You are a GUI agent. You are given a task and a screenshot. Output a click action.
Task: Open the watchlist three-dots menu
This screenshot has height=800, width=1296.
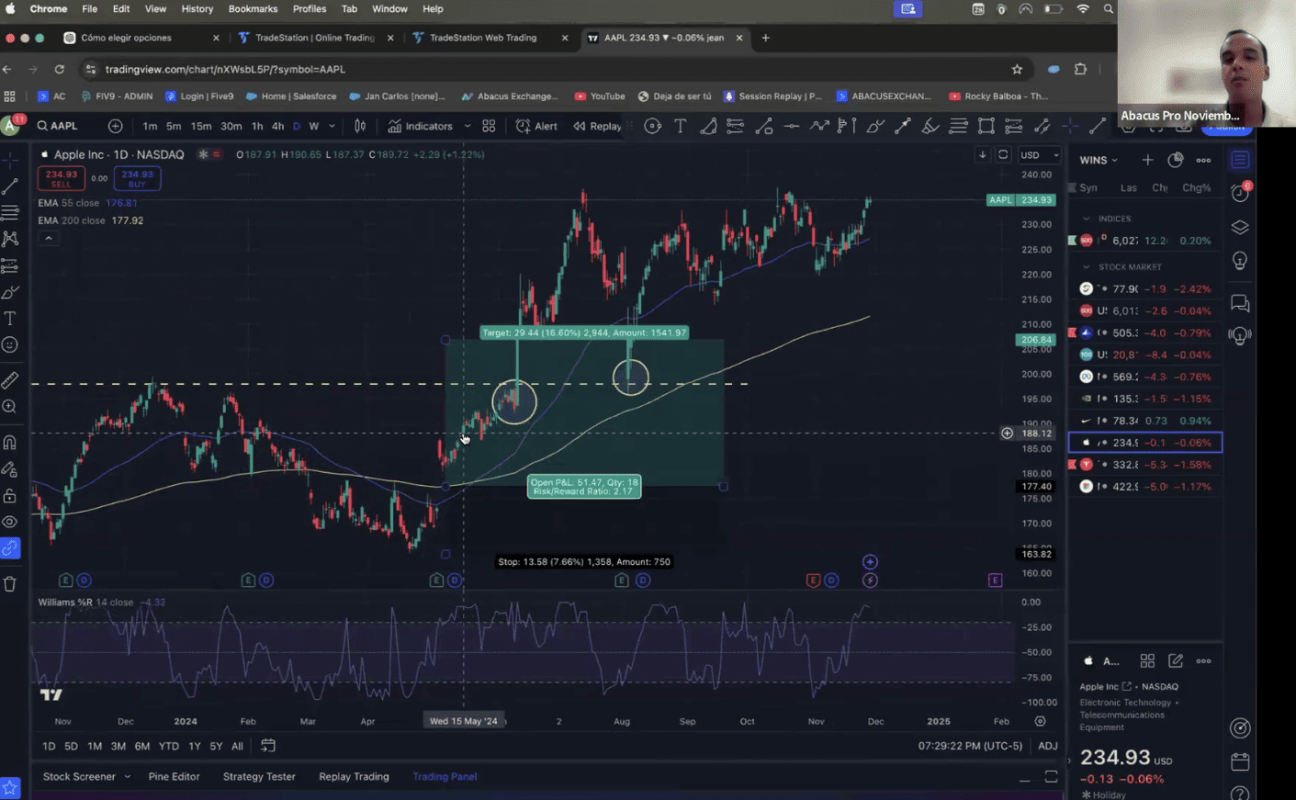point(1203,160)
